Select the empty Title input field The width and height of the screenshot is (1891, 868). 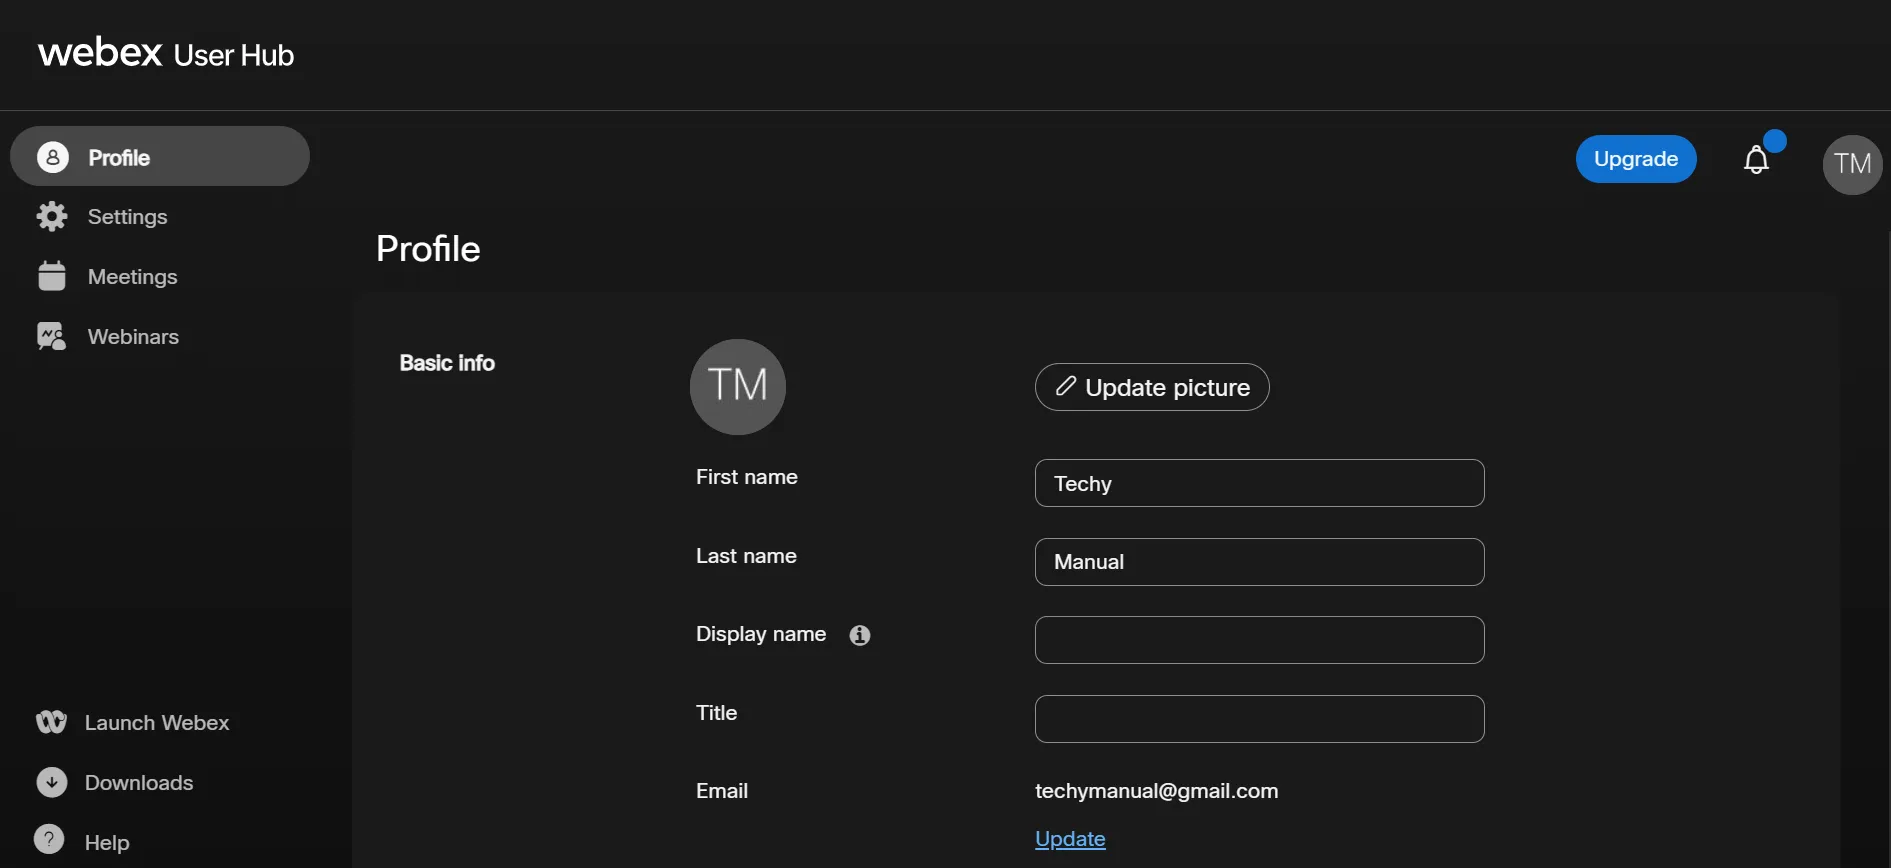[x=1259, y=719]
